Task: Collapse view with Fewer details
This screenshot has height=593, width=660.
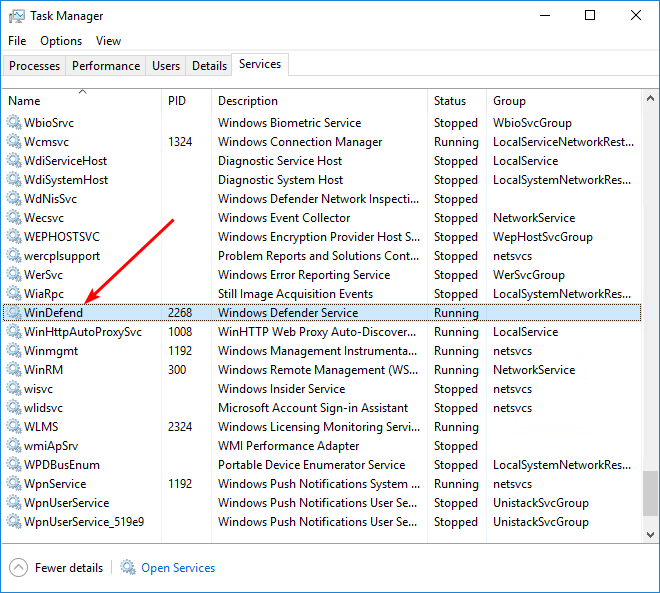Action: click(x=56, y=568)
